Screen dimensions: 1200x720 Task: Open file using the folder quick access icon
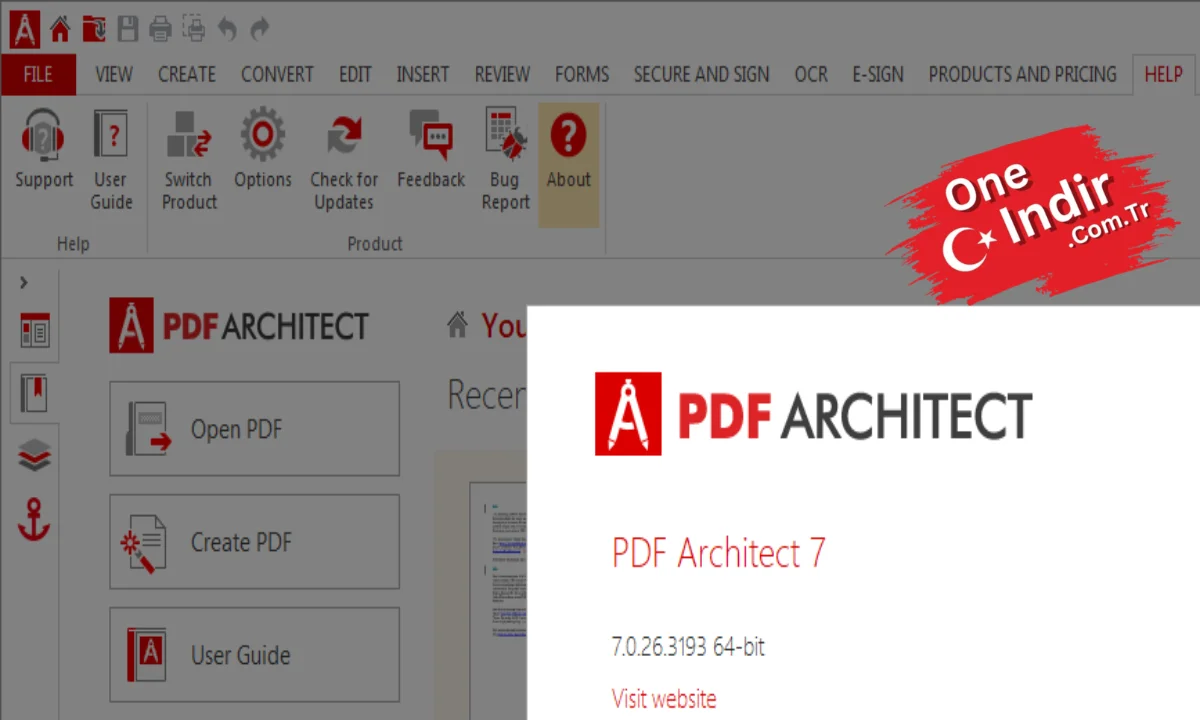coord(94,30)
